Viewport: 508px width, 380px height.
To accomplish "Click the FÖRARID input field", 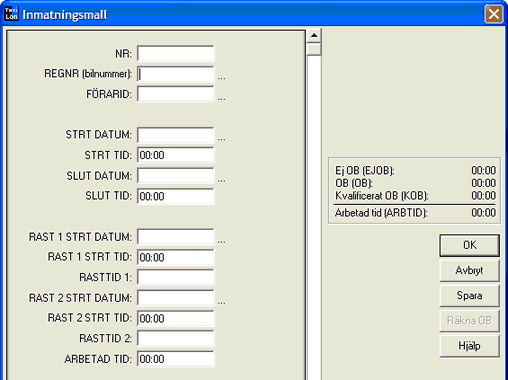I will tap(175, 94).
